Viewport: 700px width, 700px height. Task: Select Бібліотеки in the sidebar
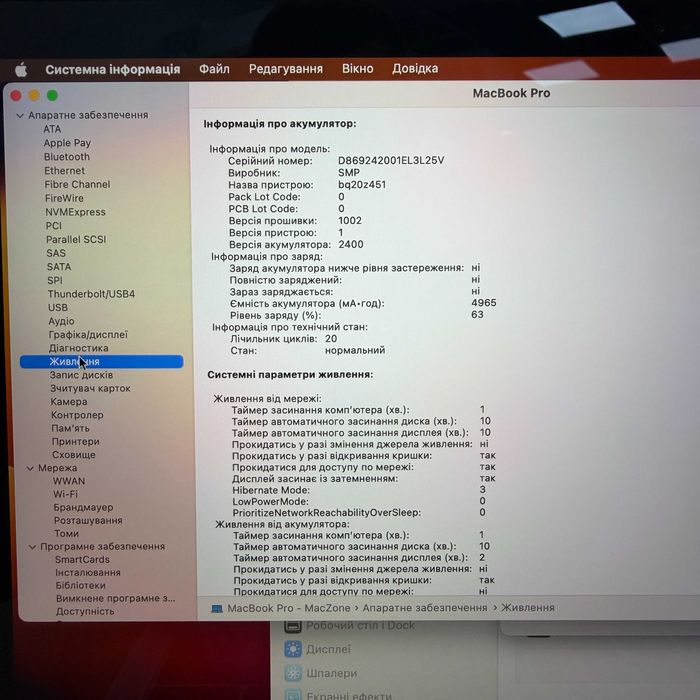tap(81, 586)
